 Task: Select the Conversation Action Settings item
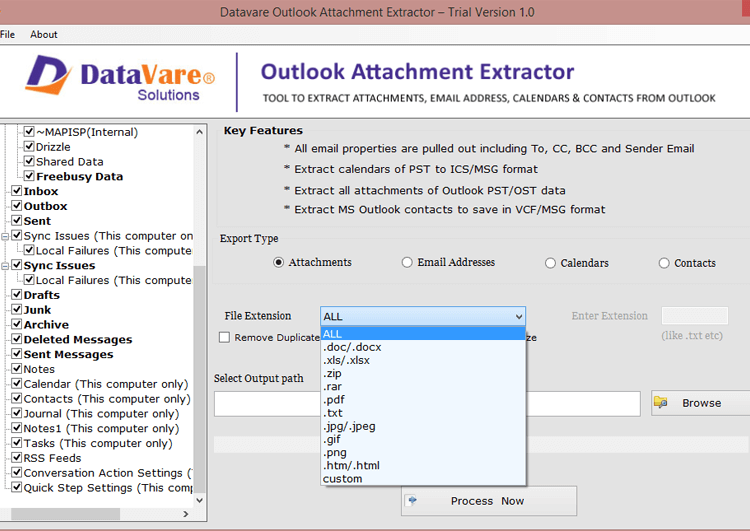tap(108, 473)
